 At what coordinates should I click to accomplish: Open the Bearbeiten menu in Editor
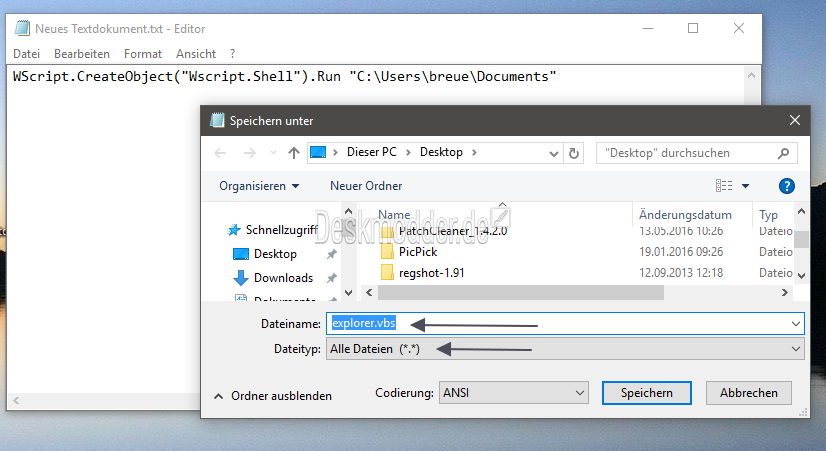point(82,54)
